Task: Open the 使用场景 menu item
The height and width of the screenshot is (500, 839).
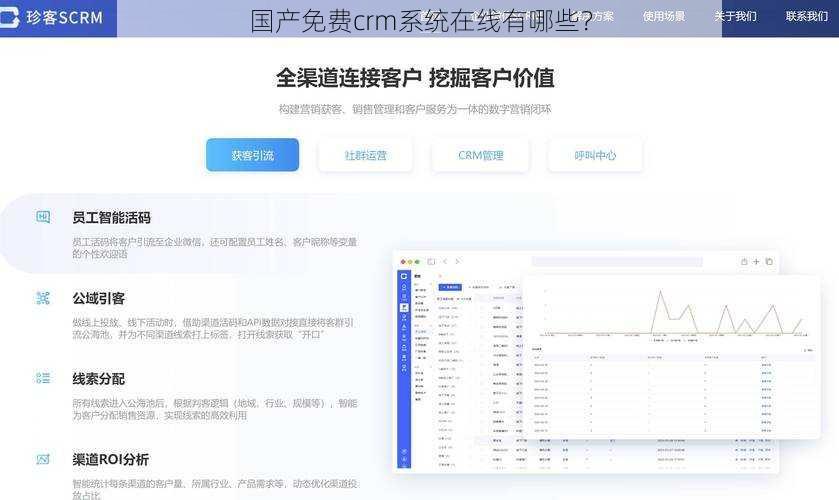Action: click(x=664, y=17)
